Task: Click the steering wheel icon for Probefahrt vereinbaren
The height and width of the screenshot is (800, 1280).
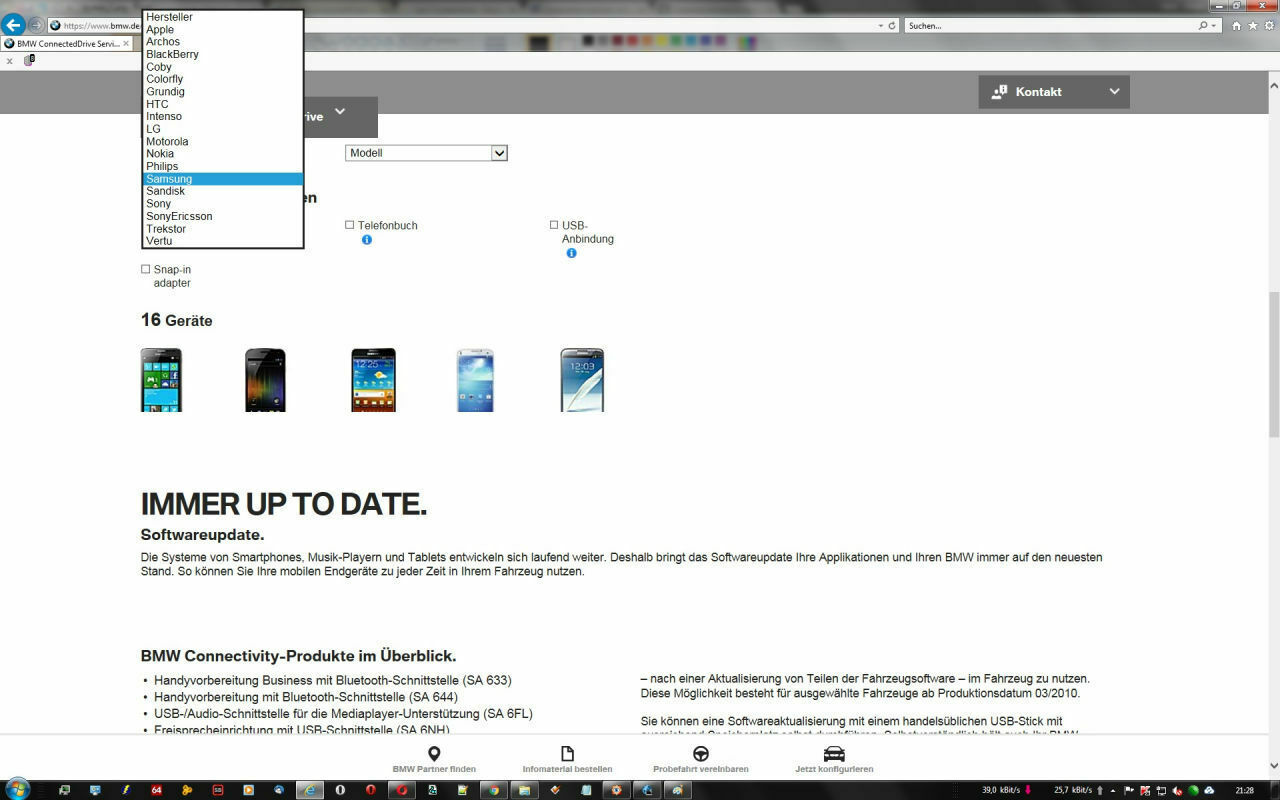Action: pyautogui.click(x=700, y=753)
